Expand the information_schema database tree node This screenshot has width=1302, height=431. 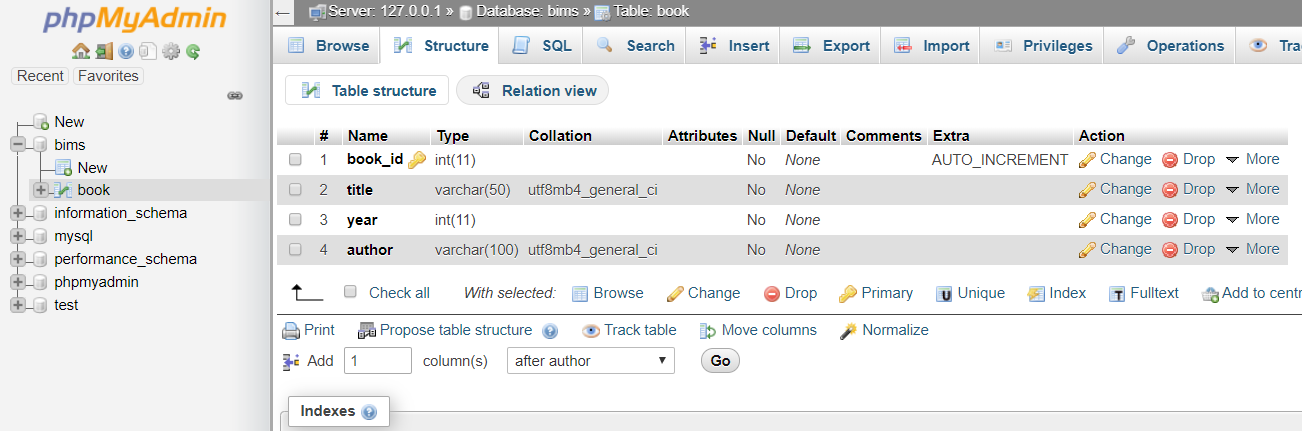(x=18, y=213)
